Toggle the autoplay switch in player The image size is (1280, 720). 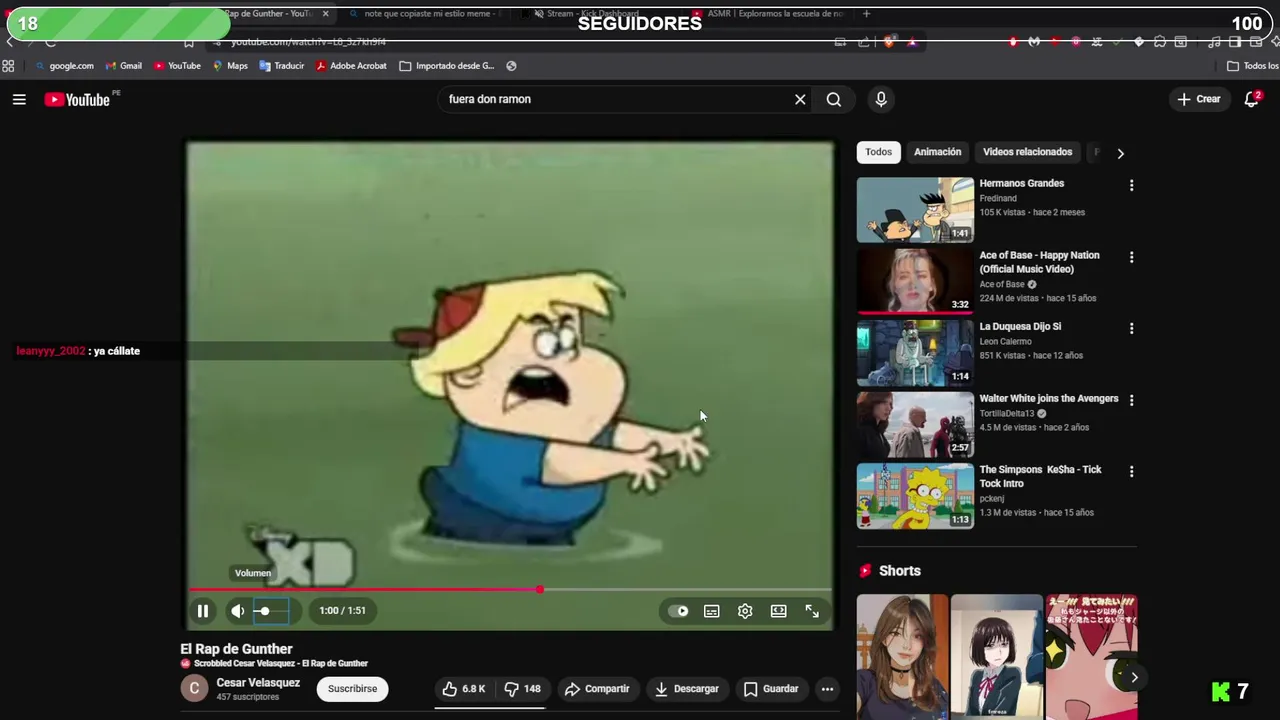point(678,611)
